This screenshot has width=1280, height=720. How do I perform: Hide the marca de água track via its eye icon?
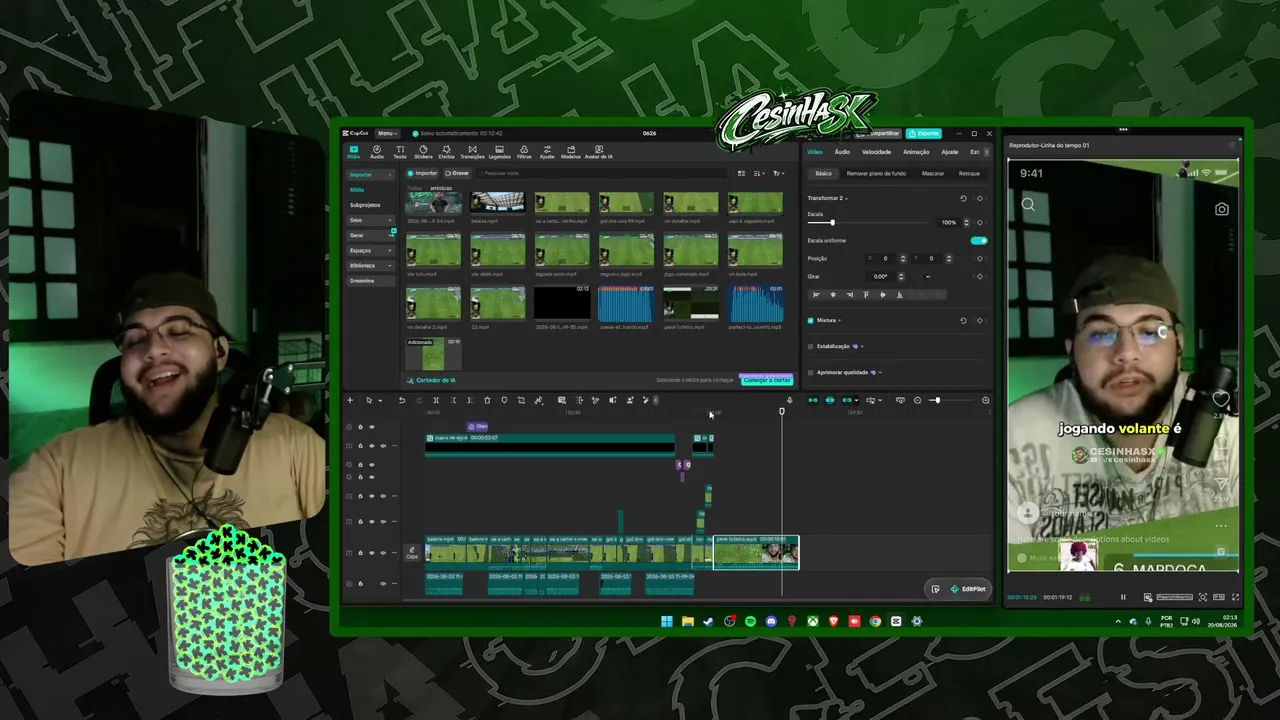coord(372,445)
